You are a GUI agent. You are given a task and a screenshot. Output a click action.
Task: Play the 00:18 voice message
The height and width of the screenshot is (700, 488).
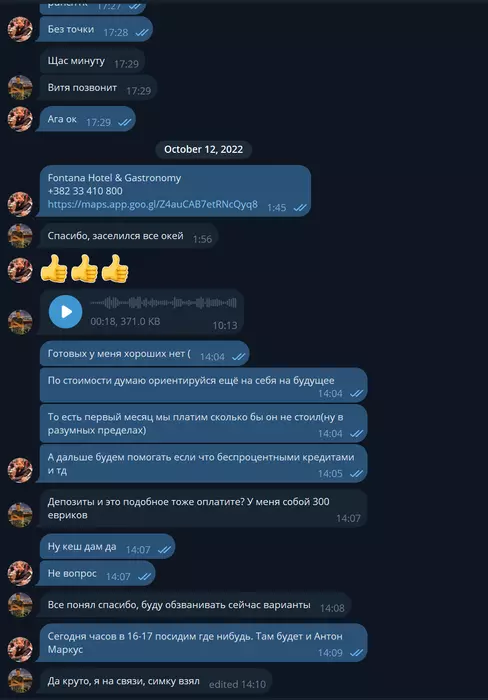66,312
